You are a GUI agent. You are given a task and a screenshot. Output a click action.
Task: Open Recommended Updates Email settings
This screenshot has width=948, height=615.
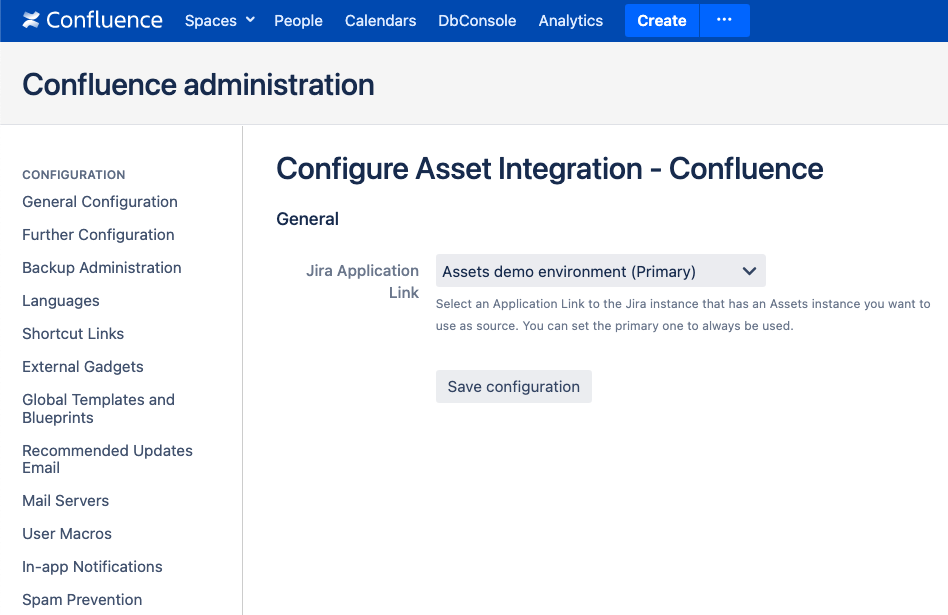click(x=107, y=459)
